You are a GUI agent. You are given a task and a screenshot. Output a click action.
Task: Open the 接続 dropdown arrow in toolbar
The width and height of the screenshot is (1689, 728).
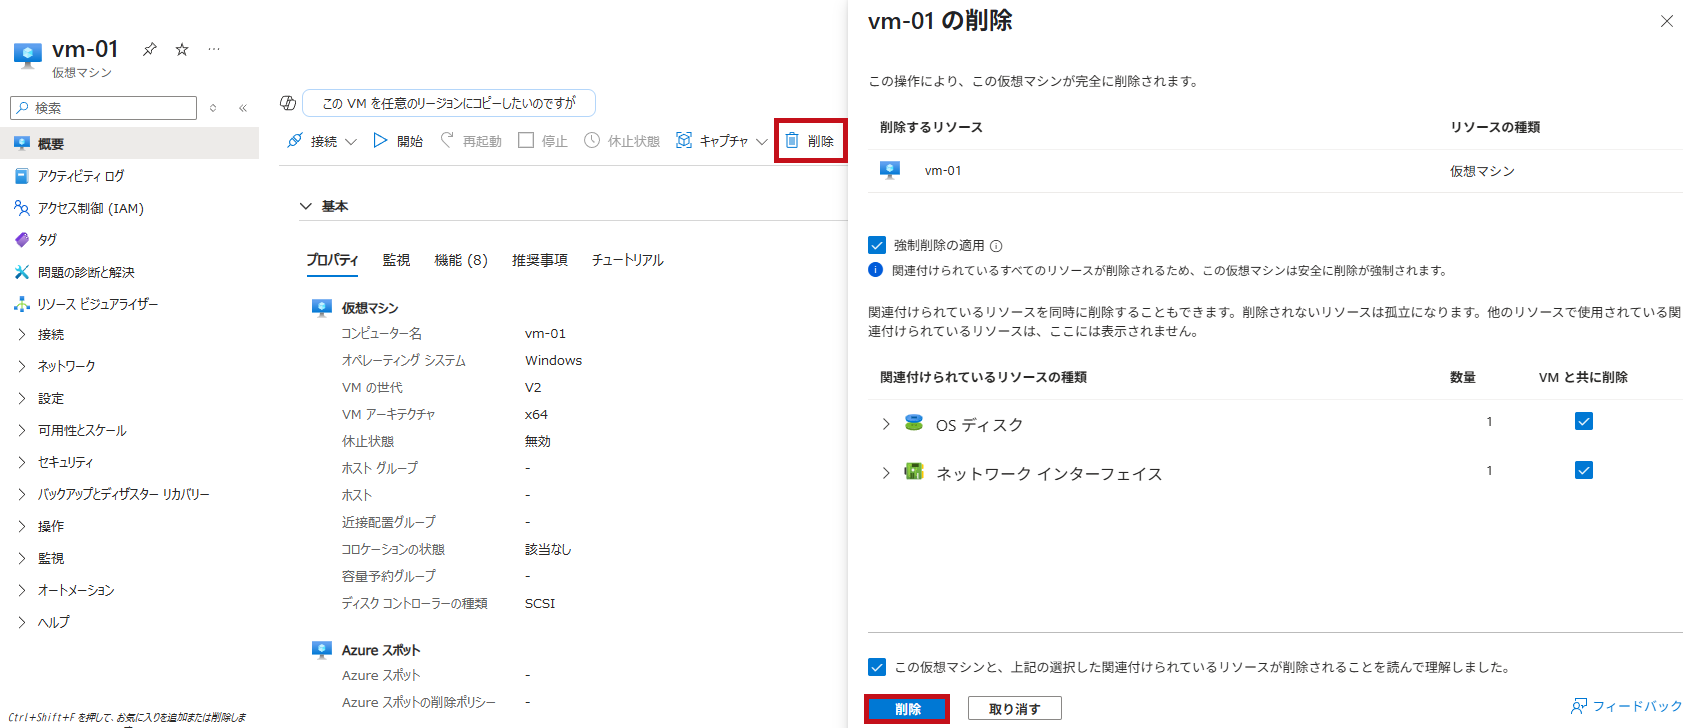(351, 142)
